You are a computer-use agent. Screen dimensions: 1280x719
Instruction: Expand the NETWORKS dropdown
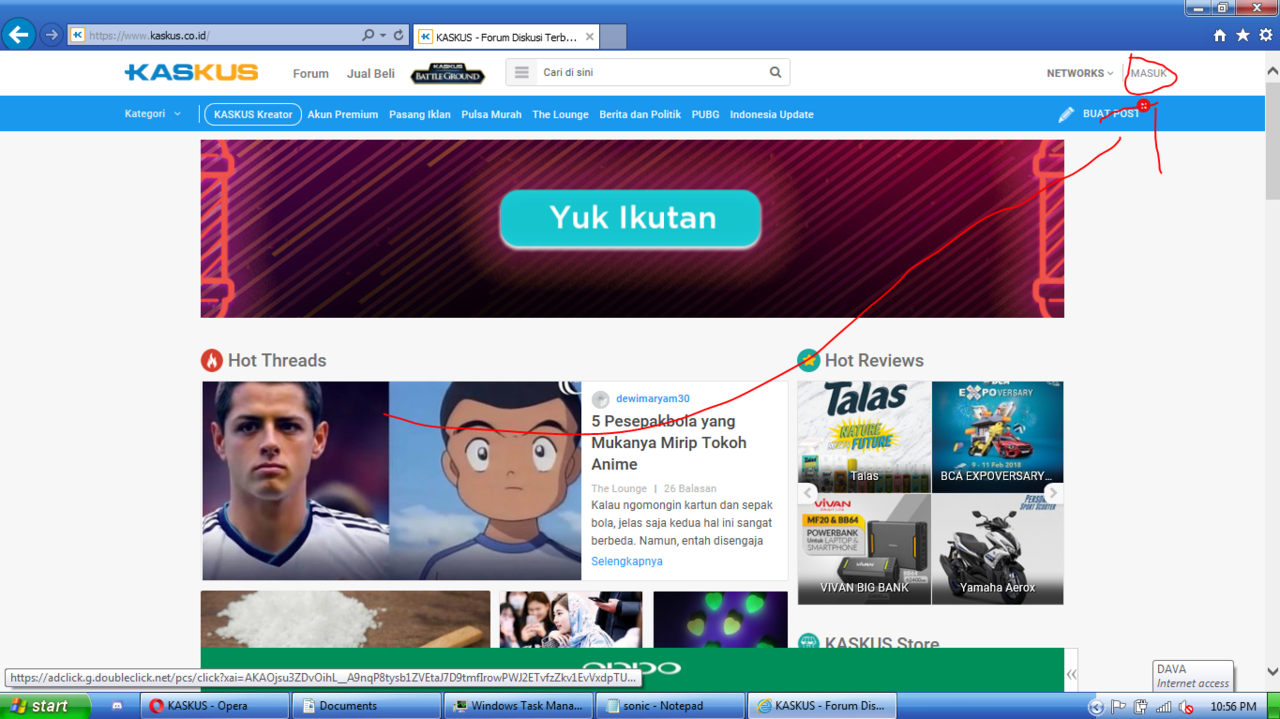tap(1080, 73)
